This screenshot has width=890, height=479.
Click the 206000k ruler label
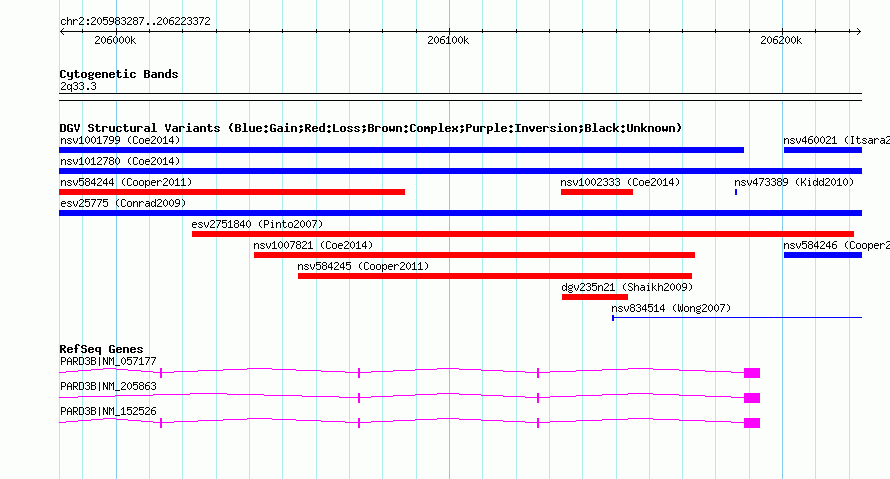(x=115, y=40)
